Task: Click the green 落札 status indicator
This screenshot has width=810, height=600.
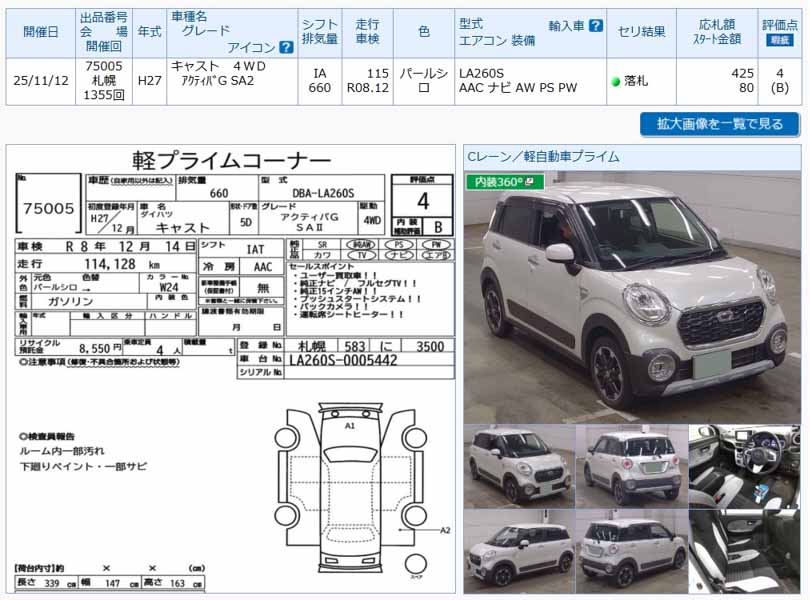Action: pos(616,81)
